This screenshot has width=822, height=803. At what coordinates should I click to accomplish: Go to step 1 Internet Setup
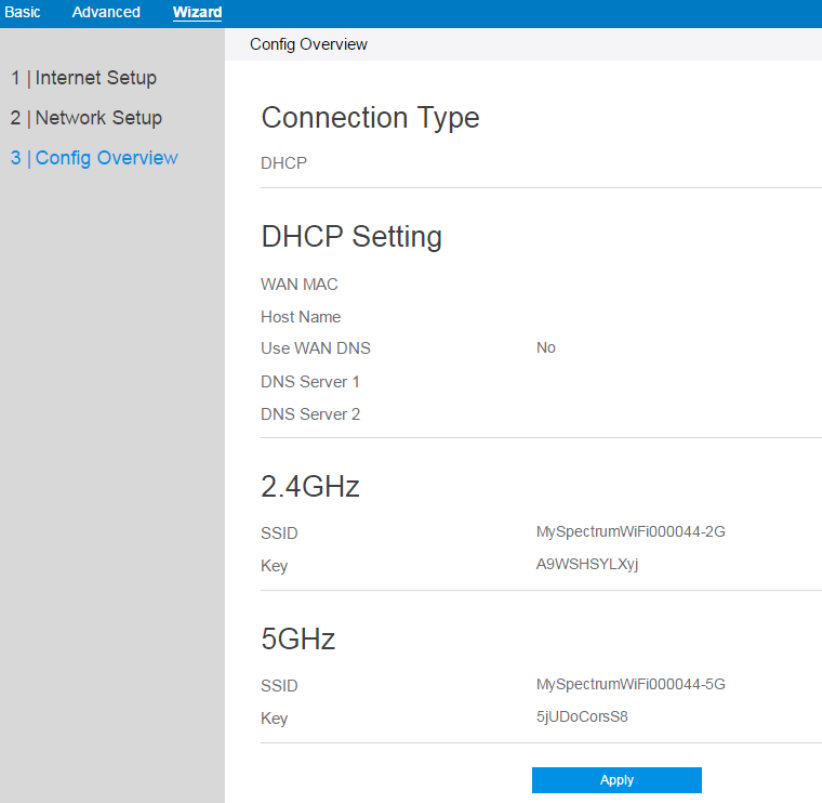click(84, 78)
